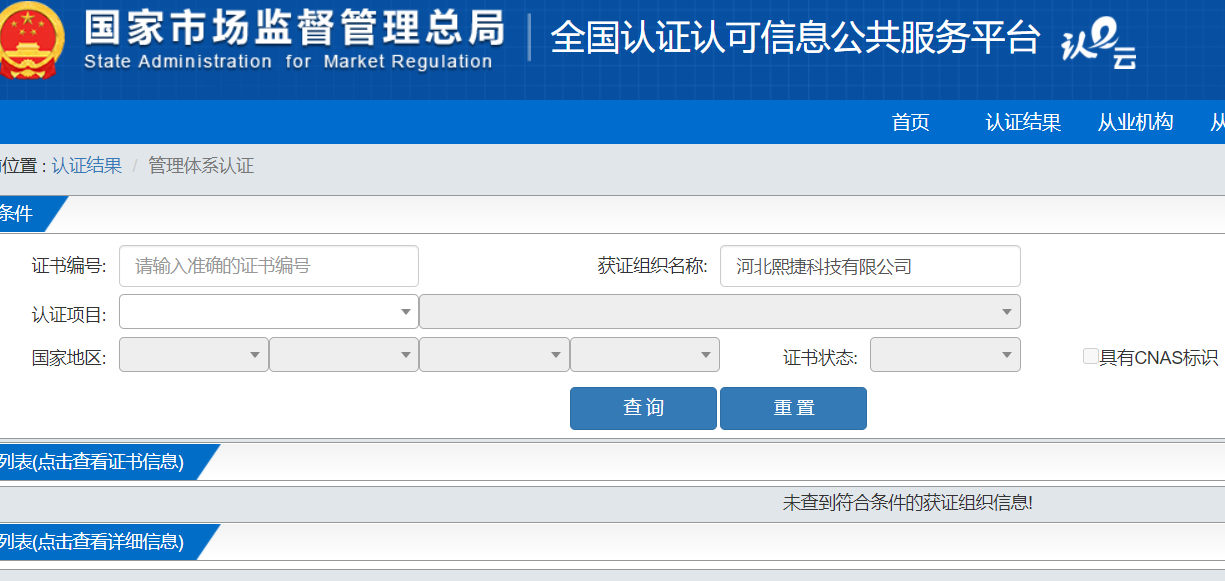This screenshot has width=1225, height=581.
Task: Focus the 获证组织名称 input field
Action: tap(870, 266)
